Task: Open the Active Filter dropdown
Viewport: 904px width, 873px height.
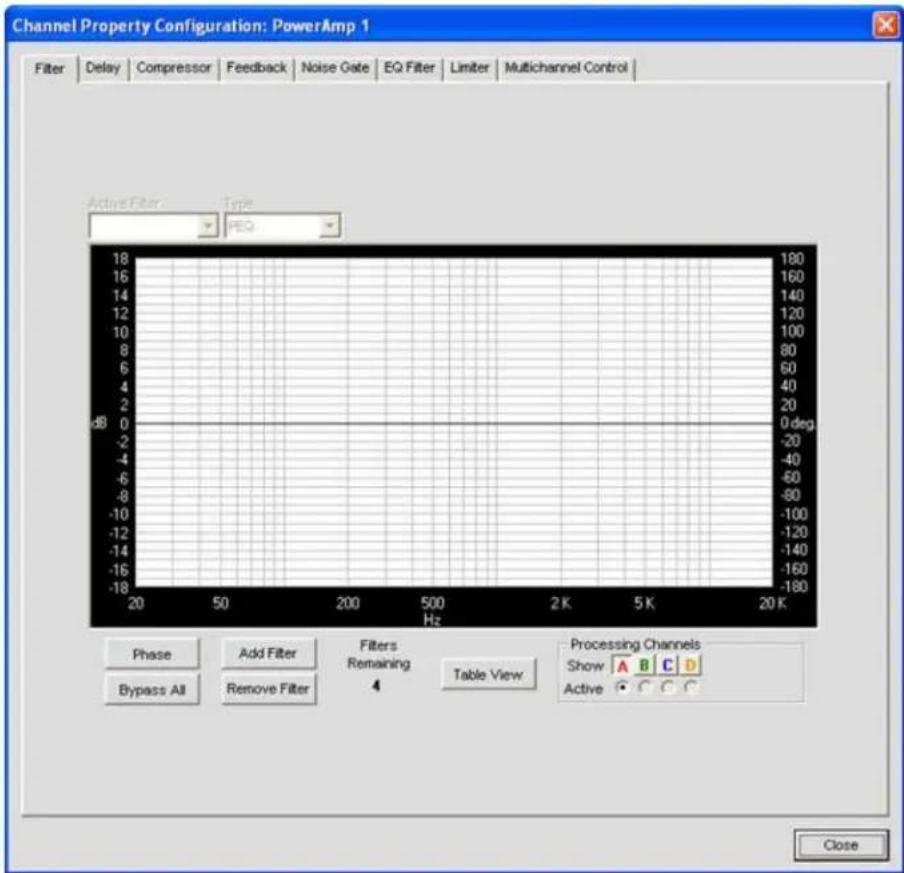Action: tap(153, 225)
